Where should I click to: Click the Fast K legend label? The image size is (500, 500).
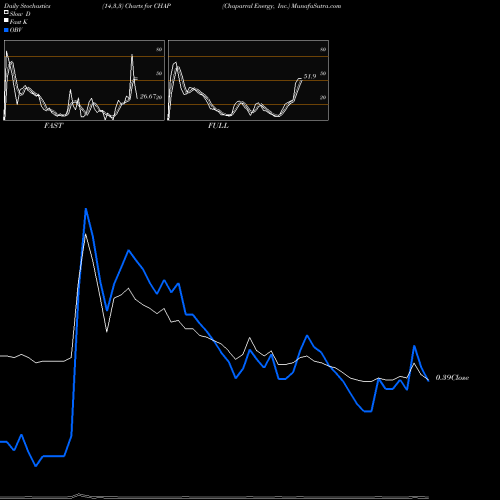click(x=19, y=22)
